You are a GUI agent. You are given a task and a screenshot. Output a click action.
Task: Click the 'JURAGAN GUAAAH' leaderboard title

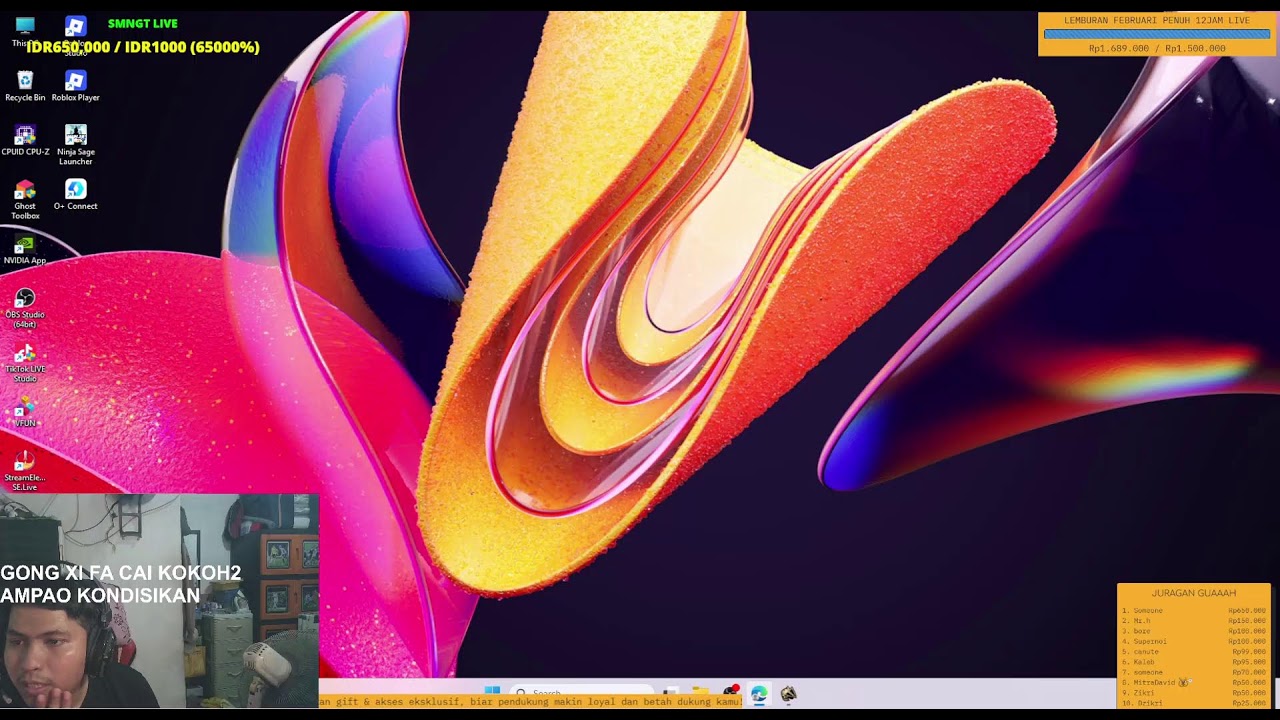(x=1194, y=593)
